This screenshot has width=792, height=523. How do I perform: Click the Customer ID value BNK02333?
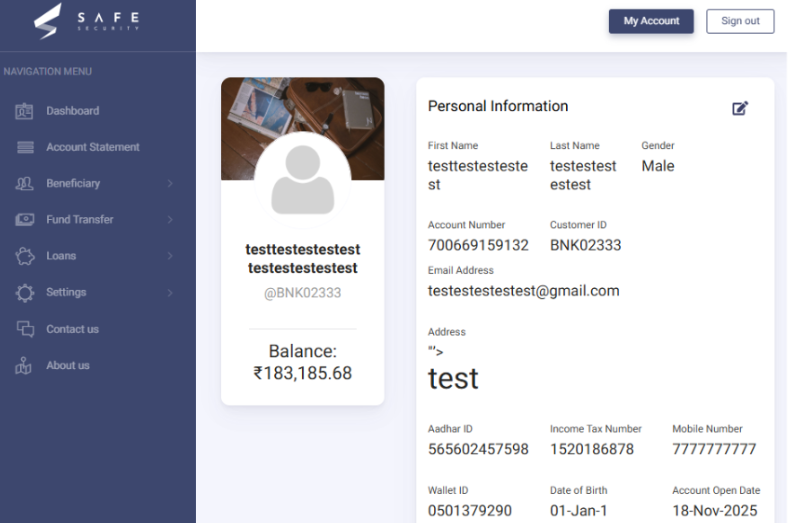[585, 245]
